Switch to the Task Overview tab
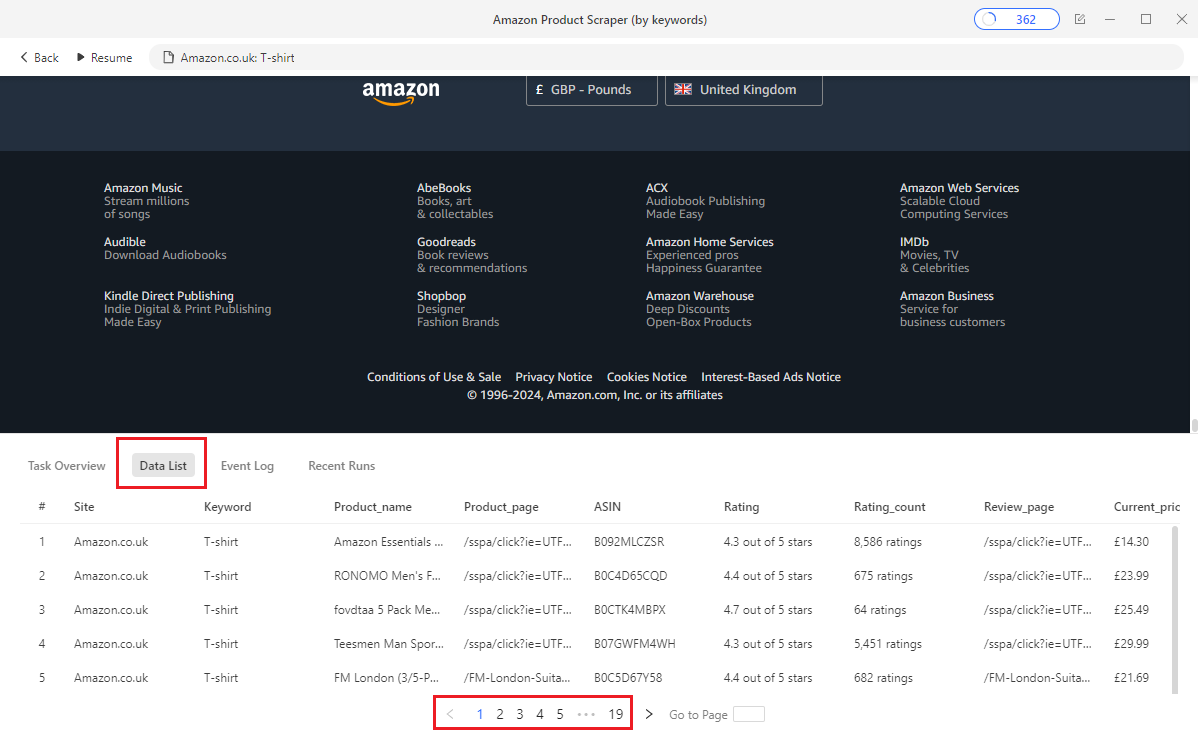The height and width of the screenshot is (732, 1198). click(66, 465)
